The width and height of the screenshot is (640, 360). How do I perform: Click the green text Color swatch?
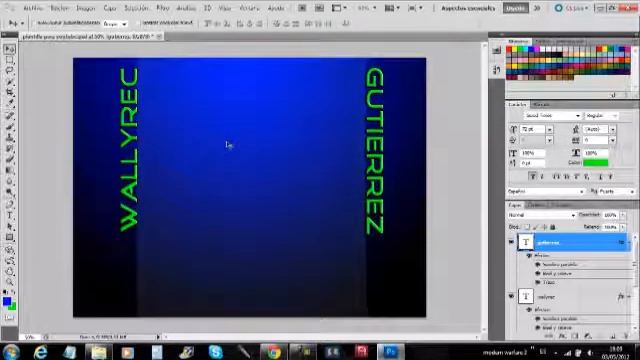coord(596,163)
